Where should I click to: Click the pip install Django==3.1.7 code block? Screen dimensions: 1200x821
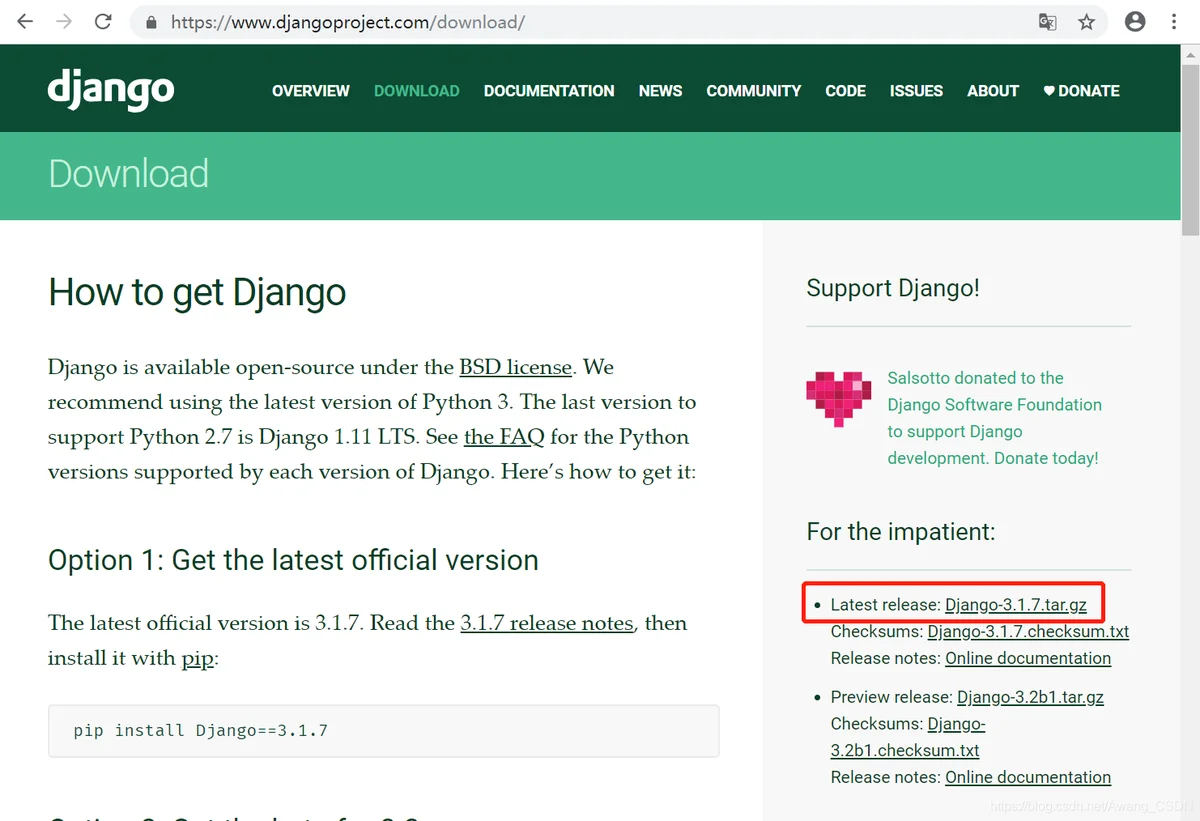coord(384,731)
